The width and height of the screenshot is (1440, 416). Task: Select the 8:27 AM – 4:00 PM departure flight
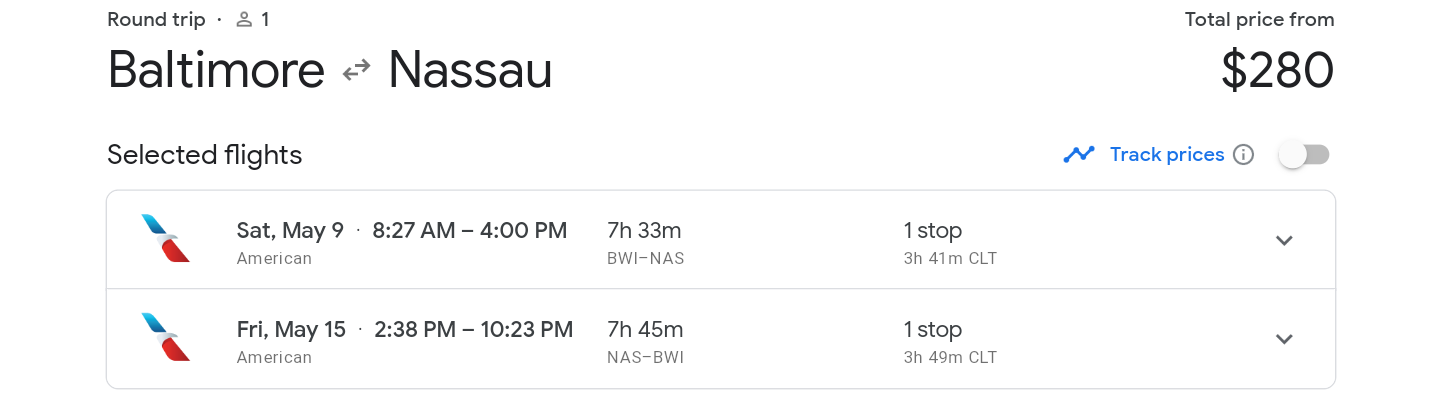tap(469, 231)
